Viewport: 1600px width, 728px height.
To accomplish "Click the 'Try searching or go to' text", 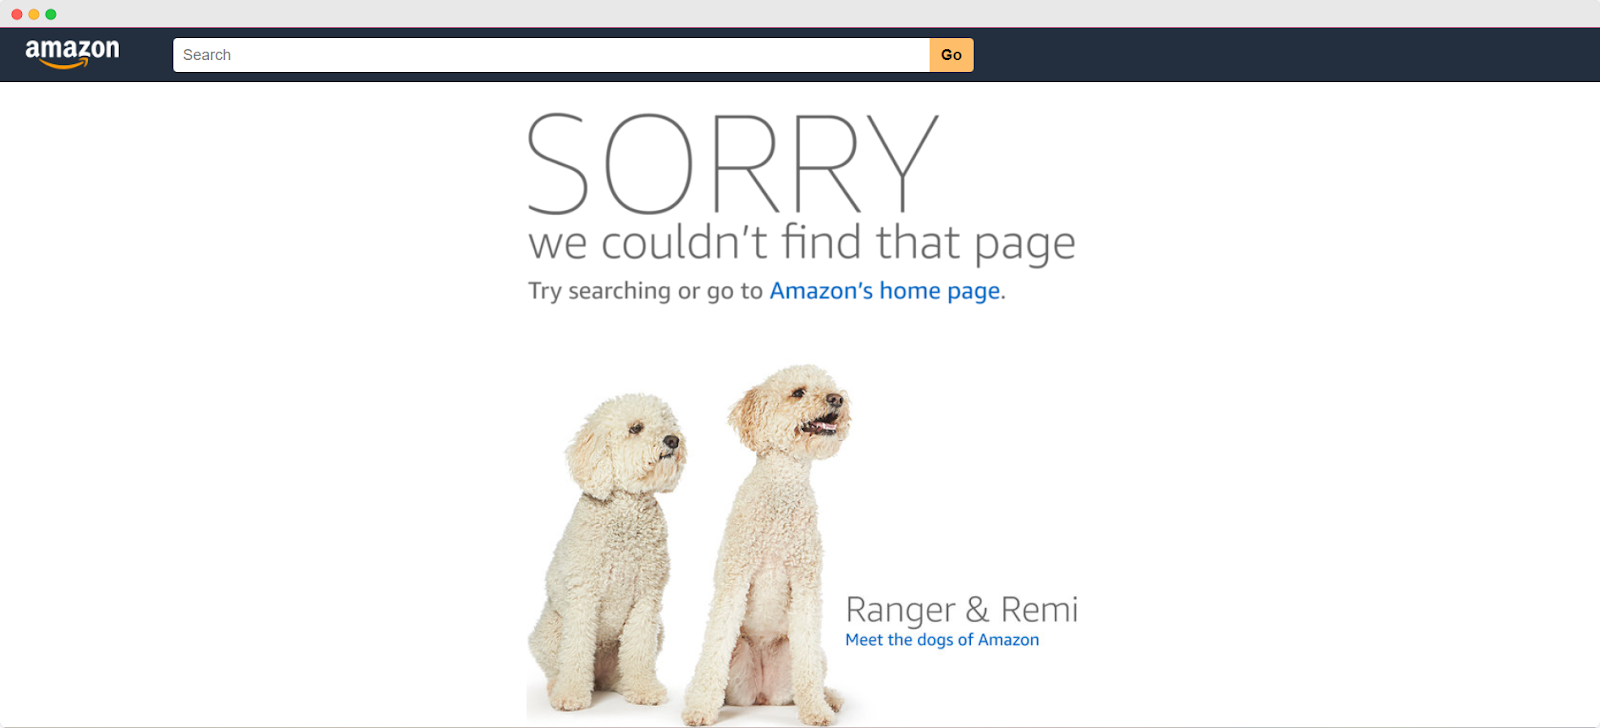I will pos(645,291).
